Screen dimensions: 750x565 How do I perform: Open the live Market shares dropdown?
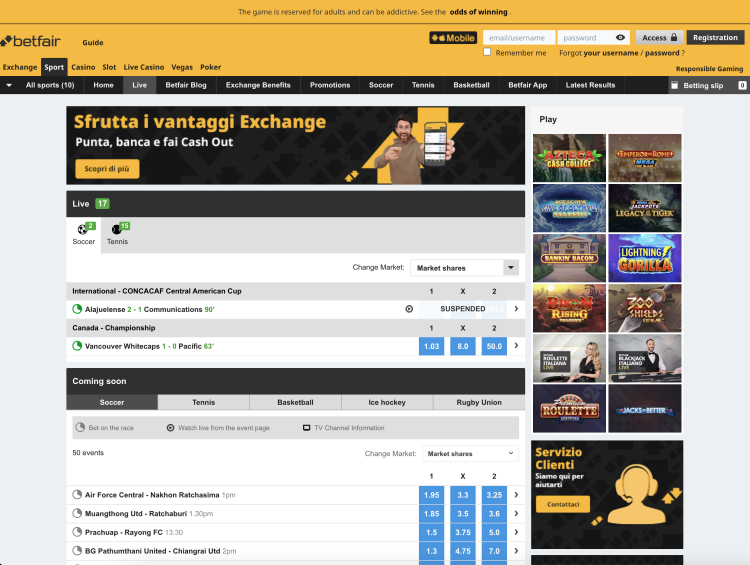[x=464, y=268]
